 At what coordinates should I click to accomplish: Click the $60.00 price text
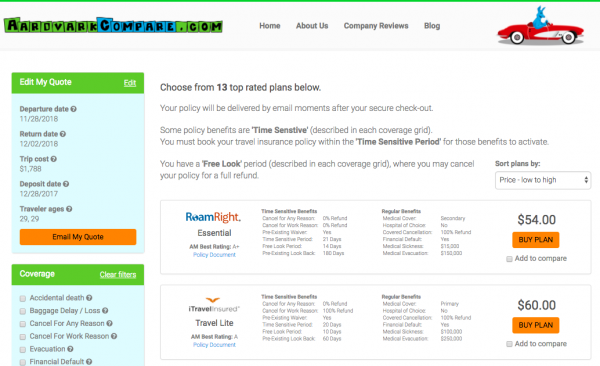pos(536,305)
